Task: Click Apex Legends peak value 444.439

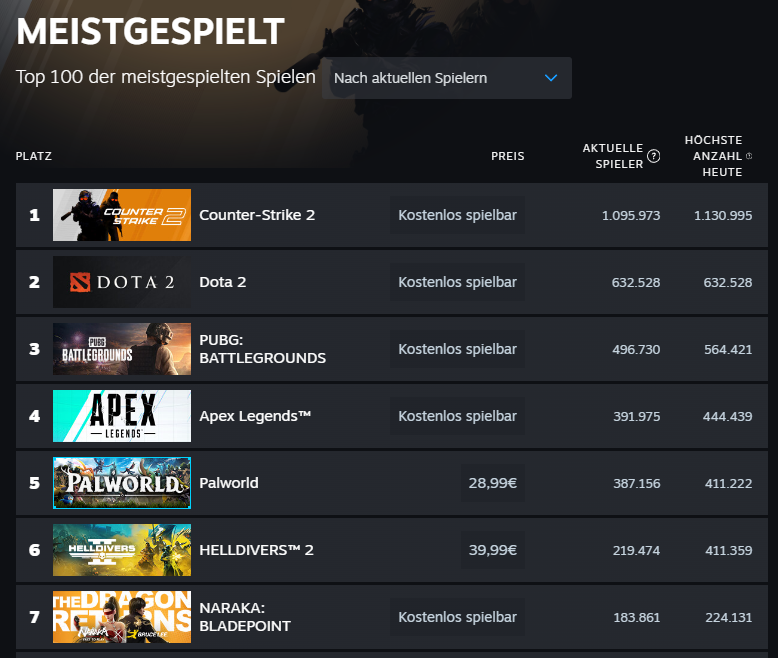Action: click(x=727, y=416)
